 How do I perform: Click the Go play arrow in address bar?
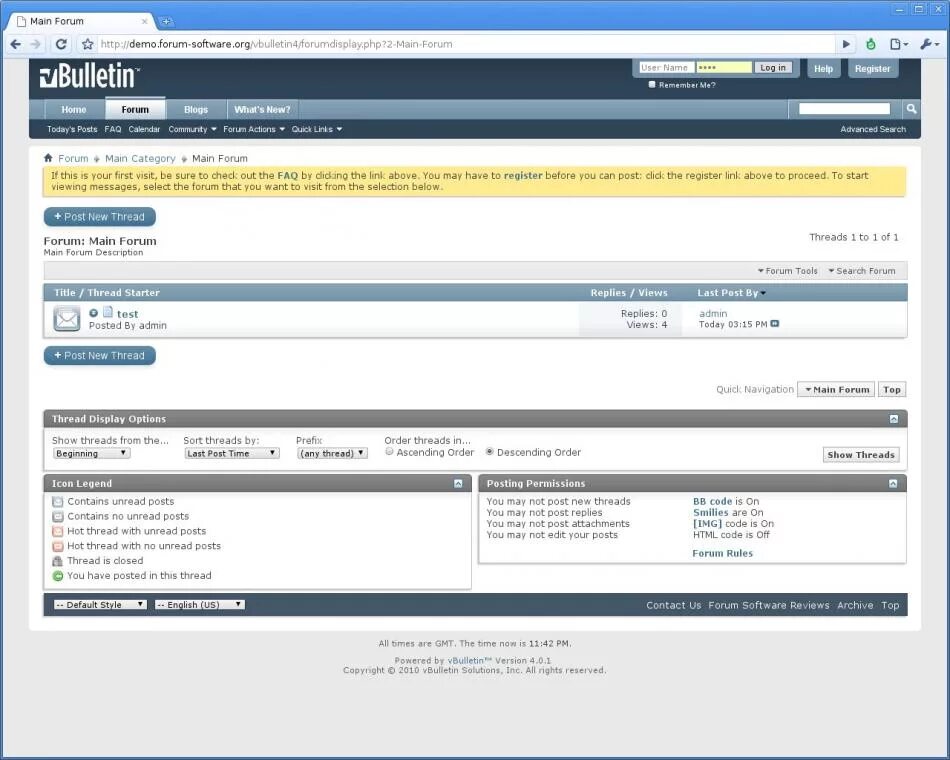[x=846, y=44]
